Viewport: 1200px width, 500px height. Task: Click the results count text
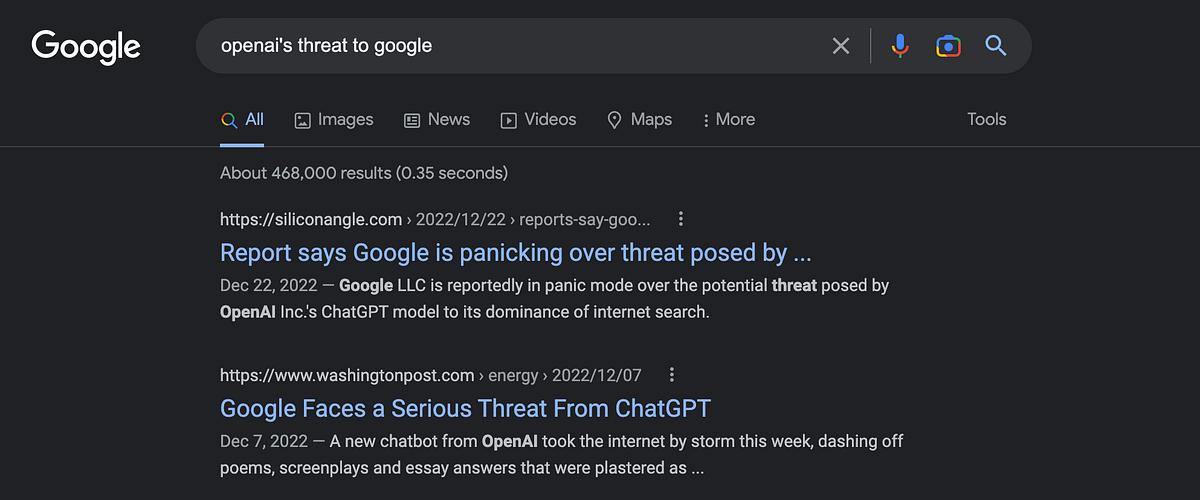click(364, 173)
